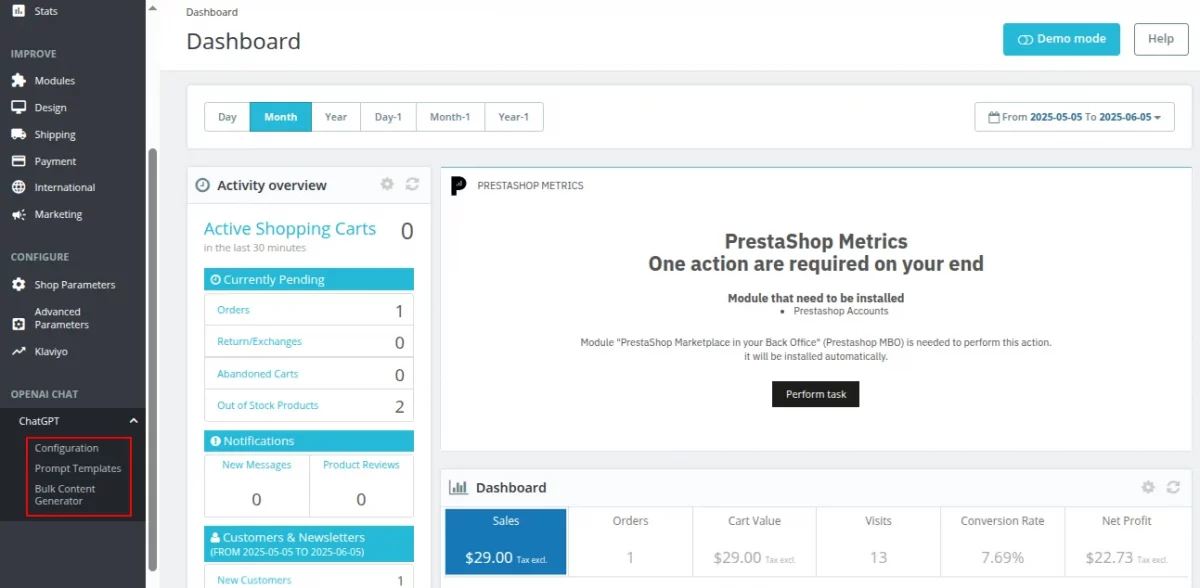Click the Marketing megaphone icon
The height and width of the screenshot is (588, 1200).
click(x=18, y=215)
